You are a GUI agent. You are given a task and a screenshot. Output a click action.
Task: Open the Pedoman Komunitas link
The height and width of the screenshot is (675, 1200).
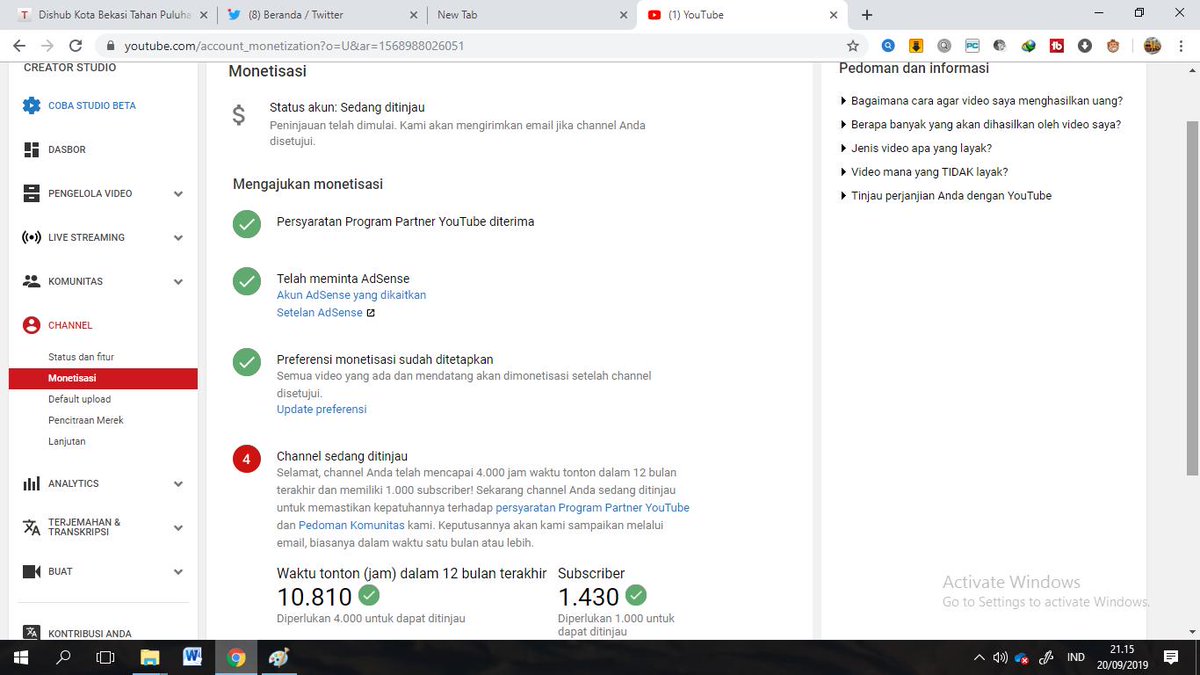351,525
